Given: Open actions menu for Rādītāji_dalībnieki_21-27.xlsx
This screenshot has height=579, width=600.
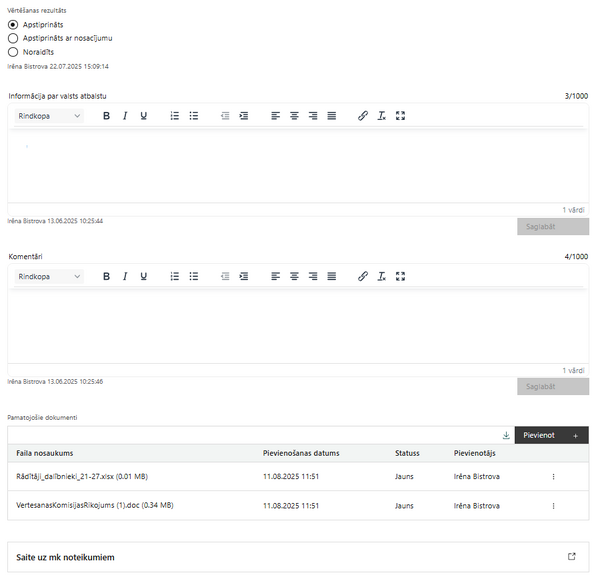Looking at the screenshot, I should click(553, 476).
